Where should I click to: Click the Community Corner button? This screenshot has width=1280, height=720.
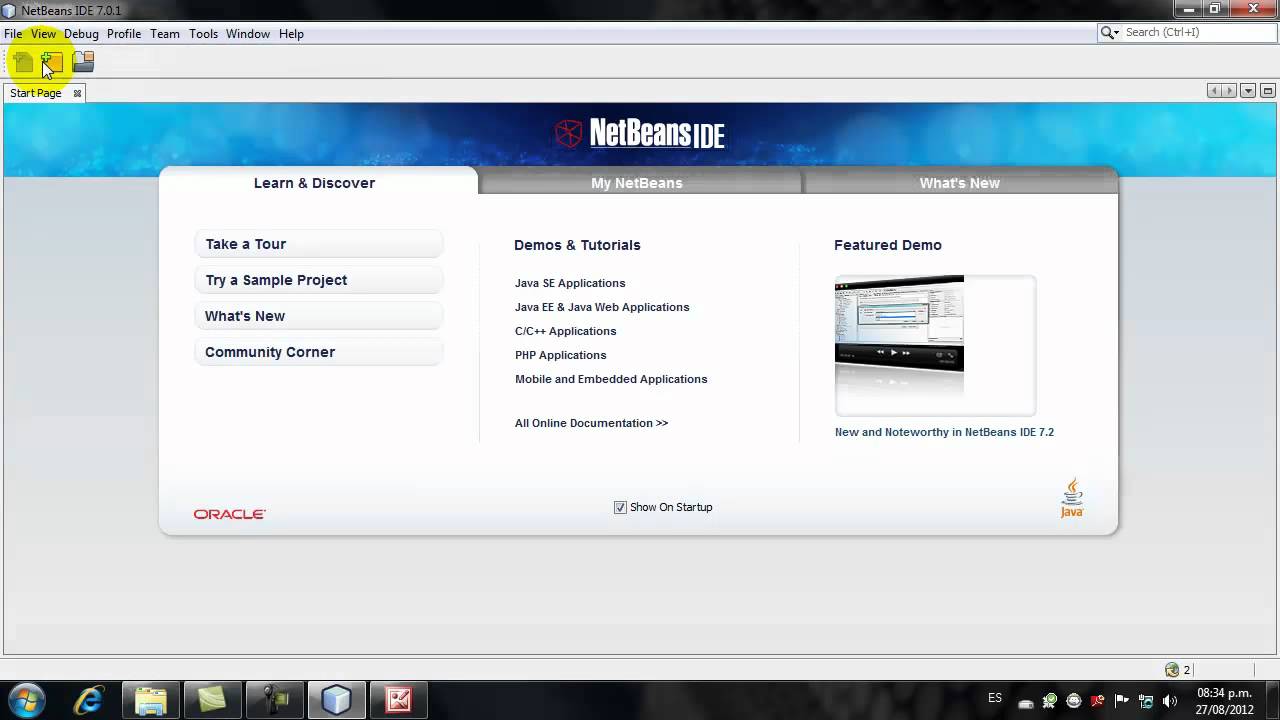click(x=318, y=352)
